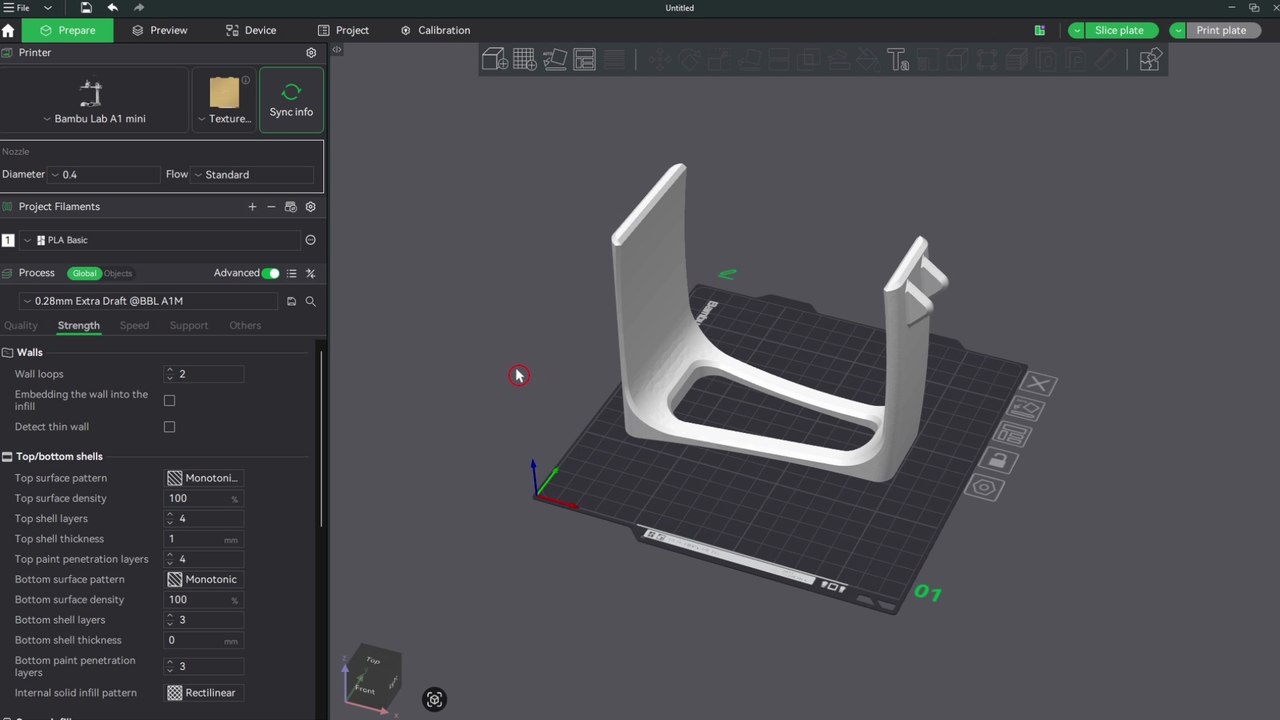Open printer settings gear icon
1280x720 pixels.
point(311,53)
